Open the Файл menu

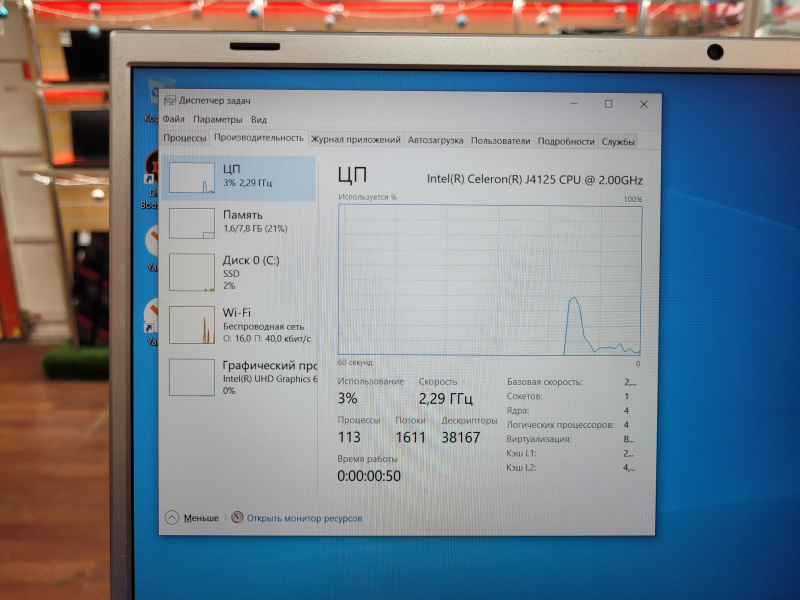[174, 120]
